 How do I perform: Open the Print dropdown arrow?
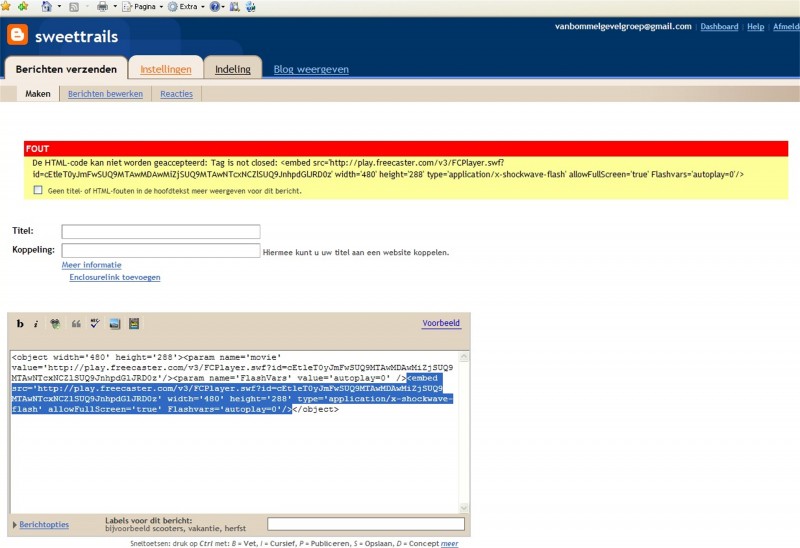pos(115,7)
